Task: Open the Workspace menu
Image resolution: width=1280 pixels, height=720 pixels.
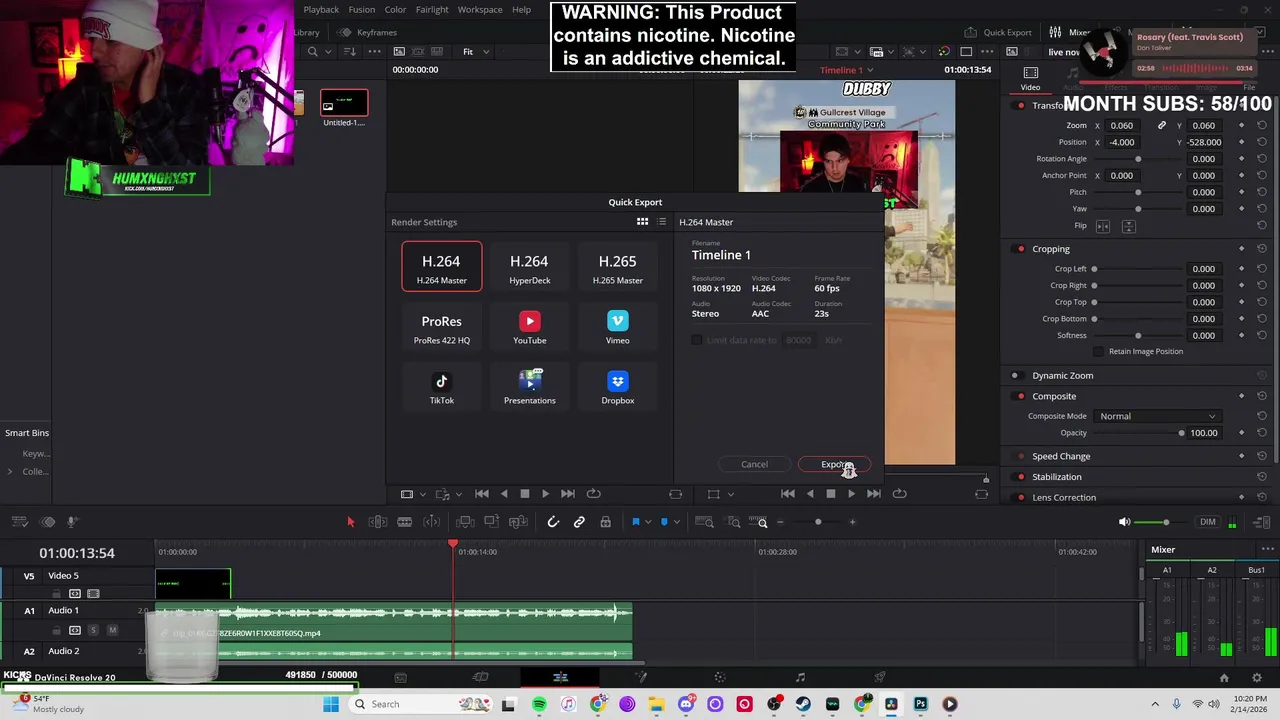Action: tap(480, 10)
